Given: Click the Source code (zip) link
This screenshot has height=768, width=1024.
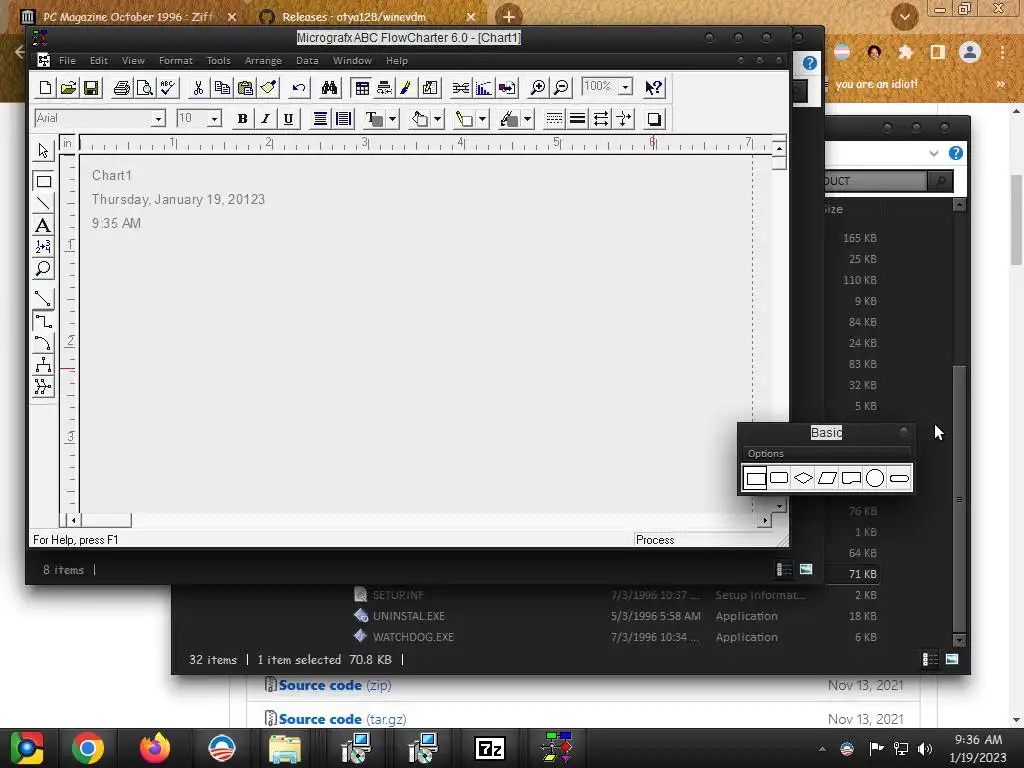Looking at the screenshot, I should (x=335, y=685).
